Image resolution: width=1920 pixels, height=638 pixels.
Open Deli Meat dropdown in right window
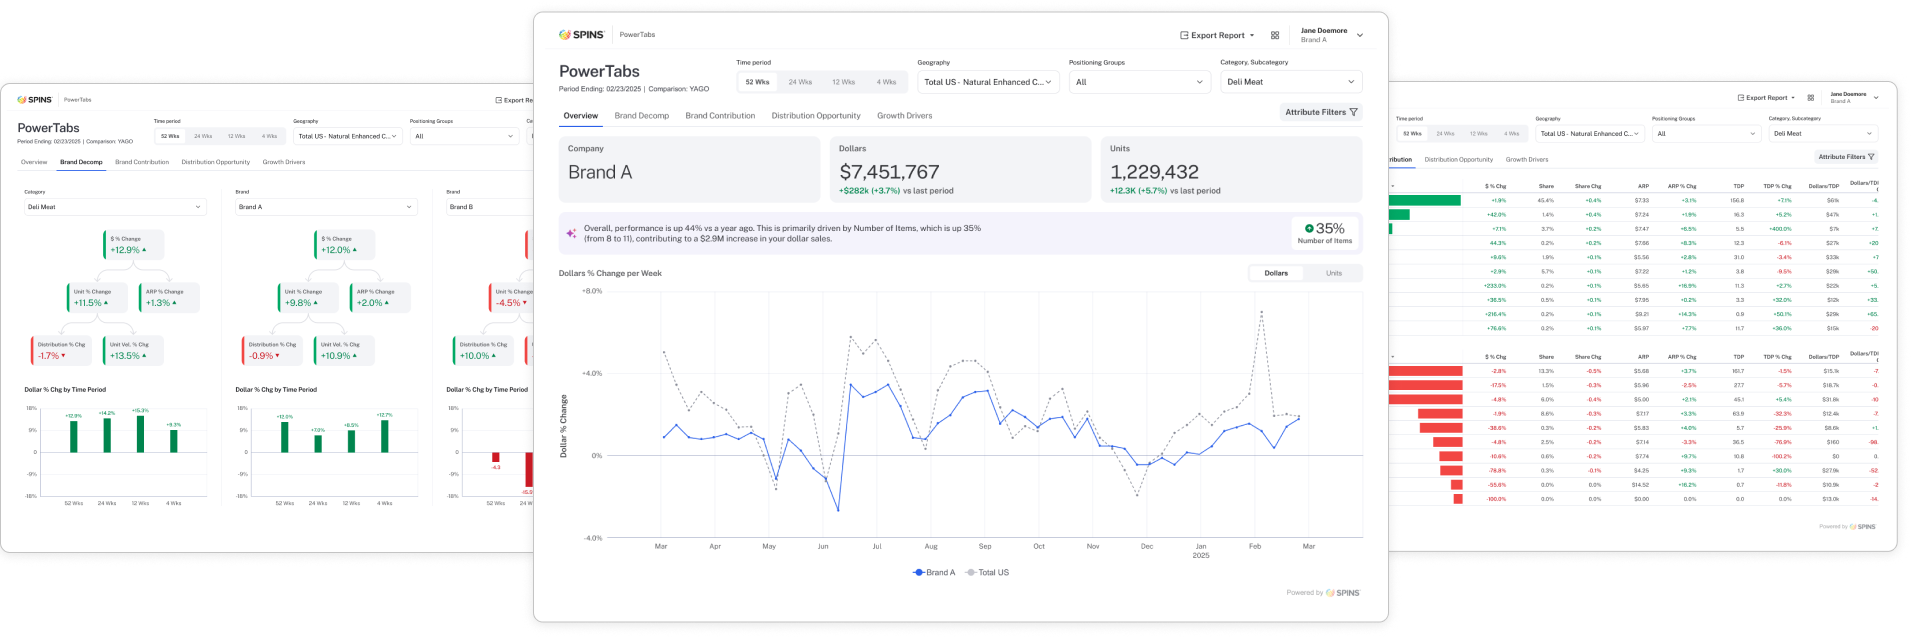pyautogui.click(x=1823, y=133)
